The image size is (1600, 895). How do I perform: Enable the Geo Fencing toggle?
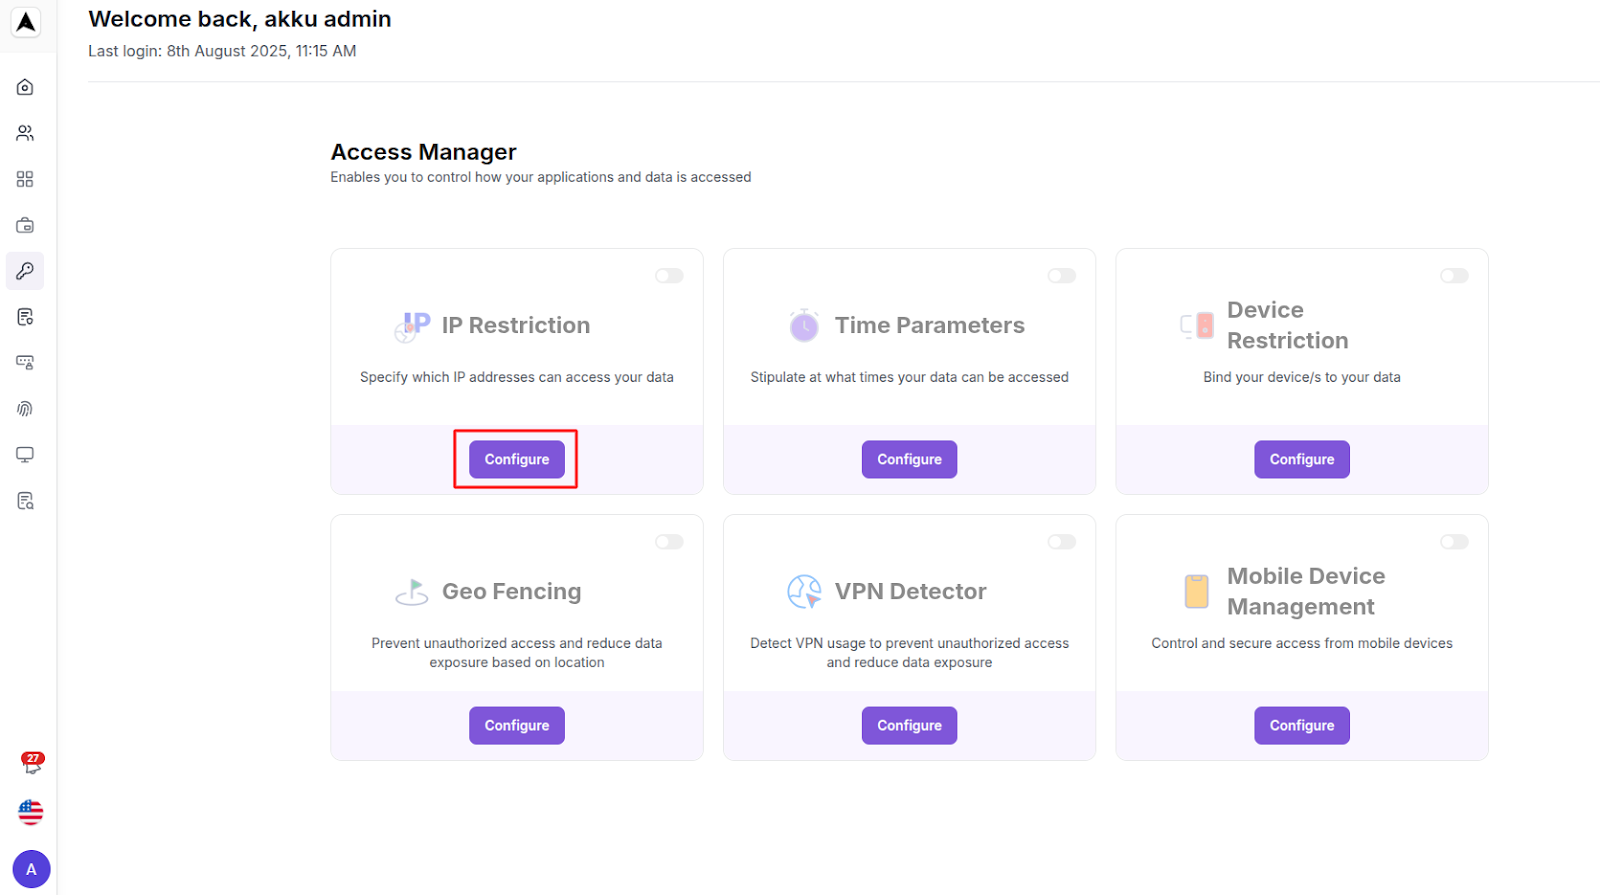669,542
